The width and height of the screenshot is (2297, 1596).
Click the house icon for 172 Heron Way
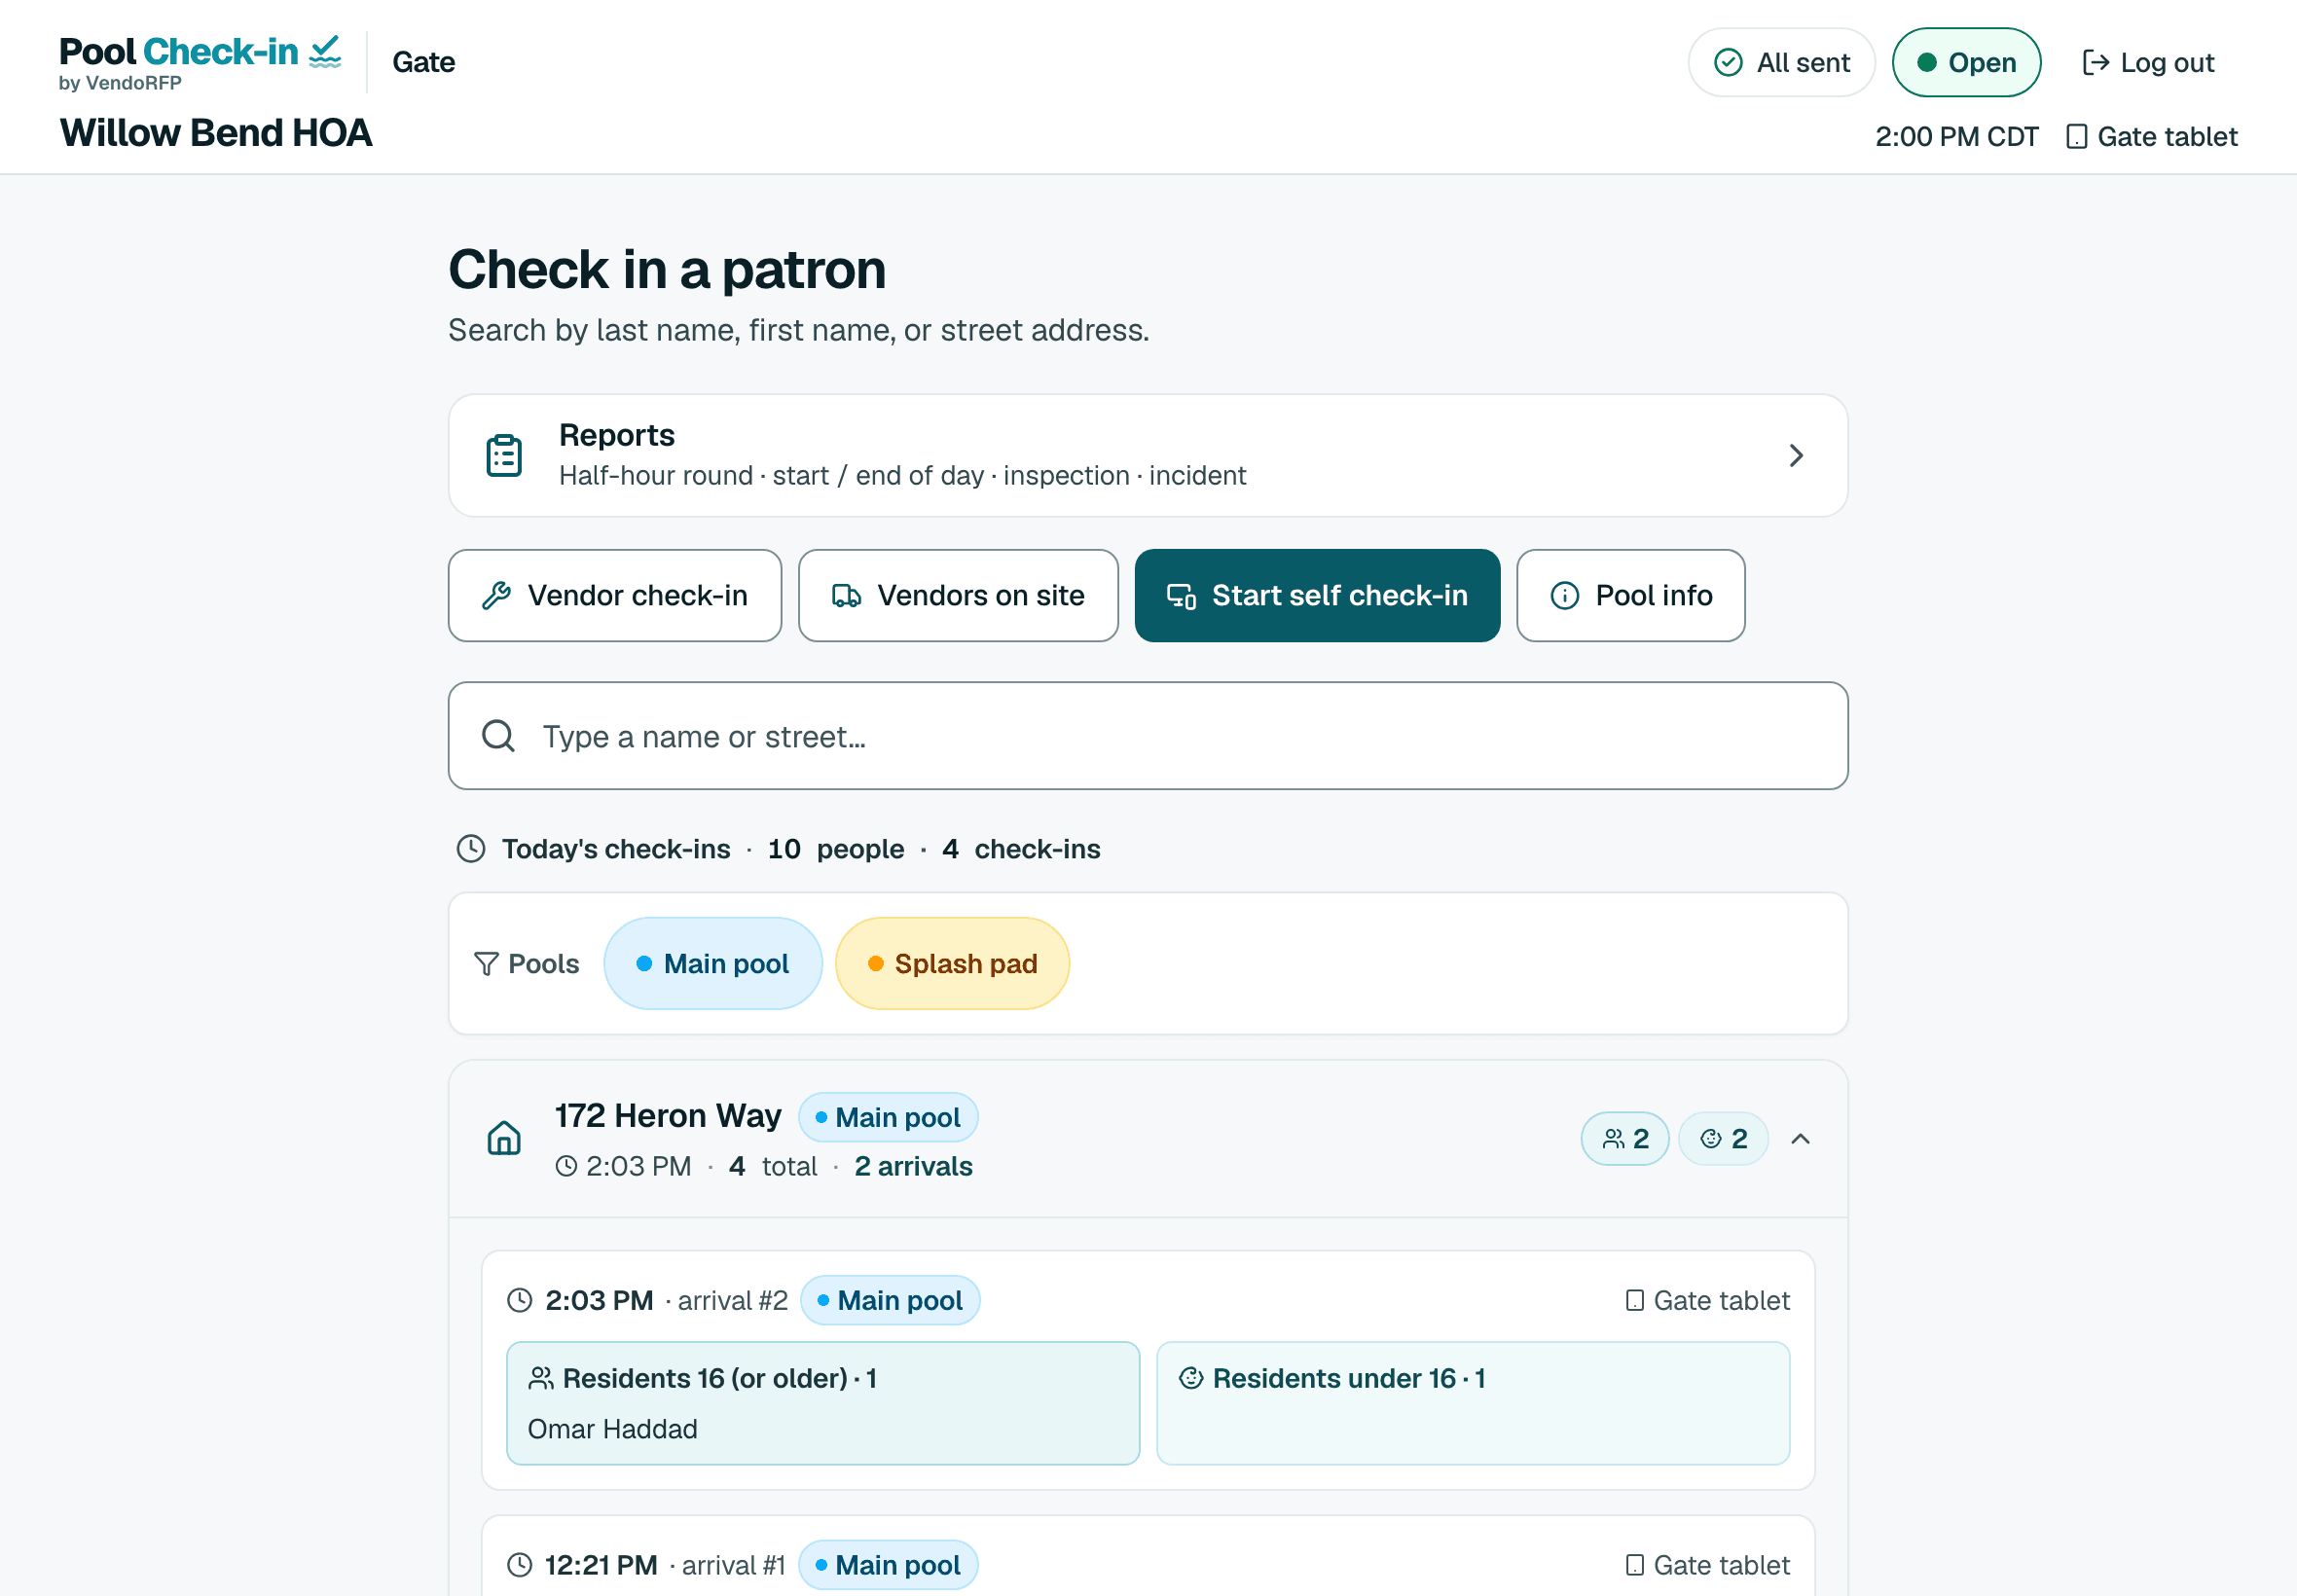[x=504, y=1139]
